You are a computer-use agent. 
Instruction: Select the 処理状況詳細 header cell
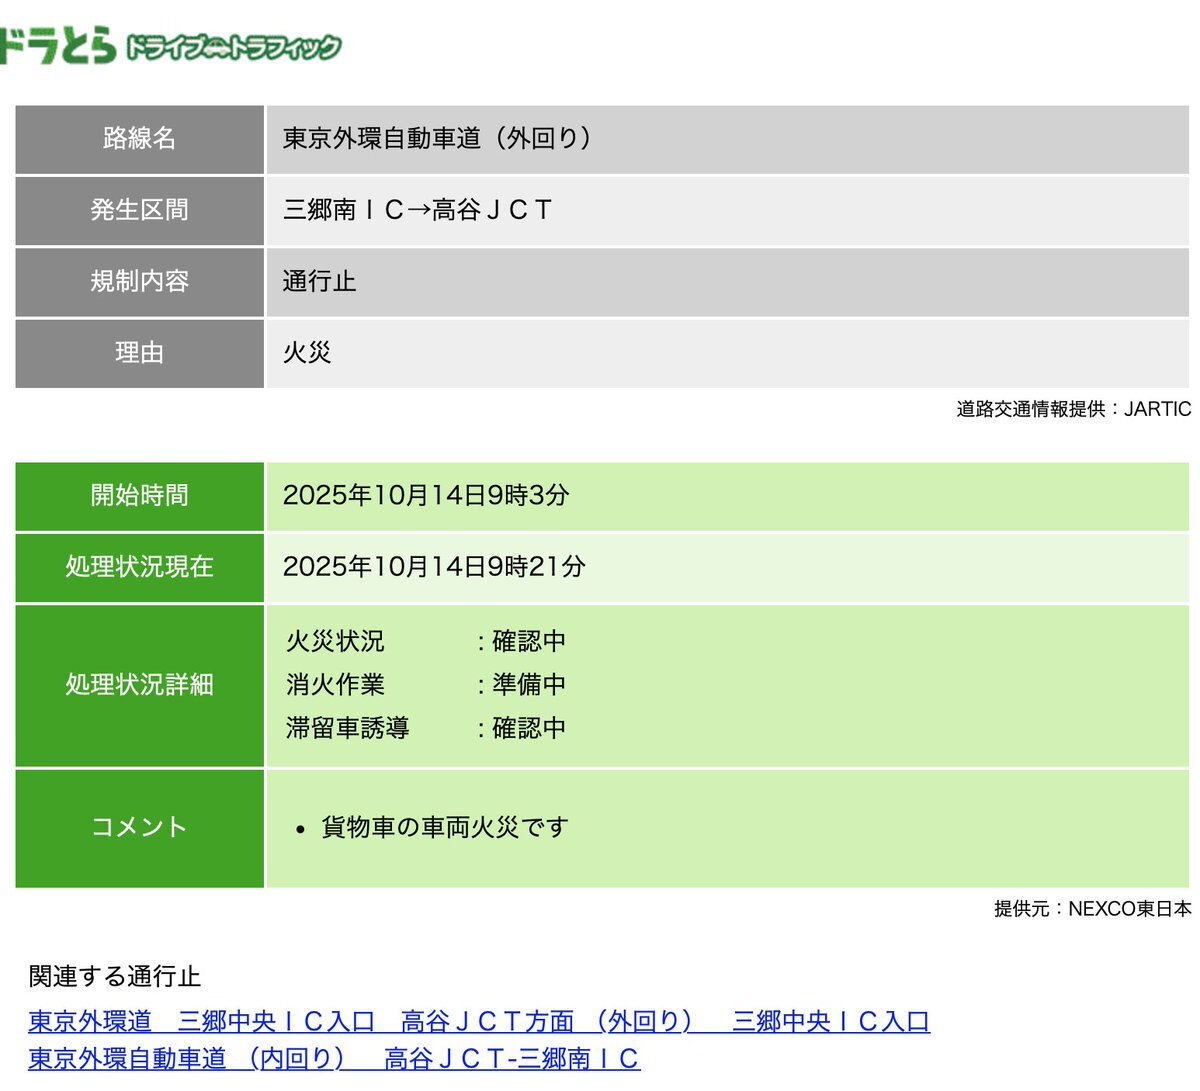pos(140,685)
